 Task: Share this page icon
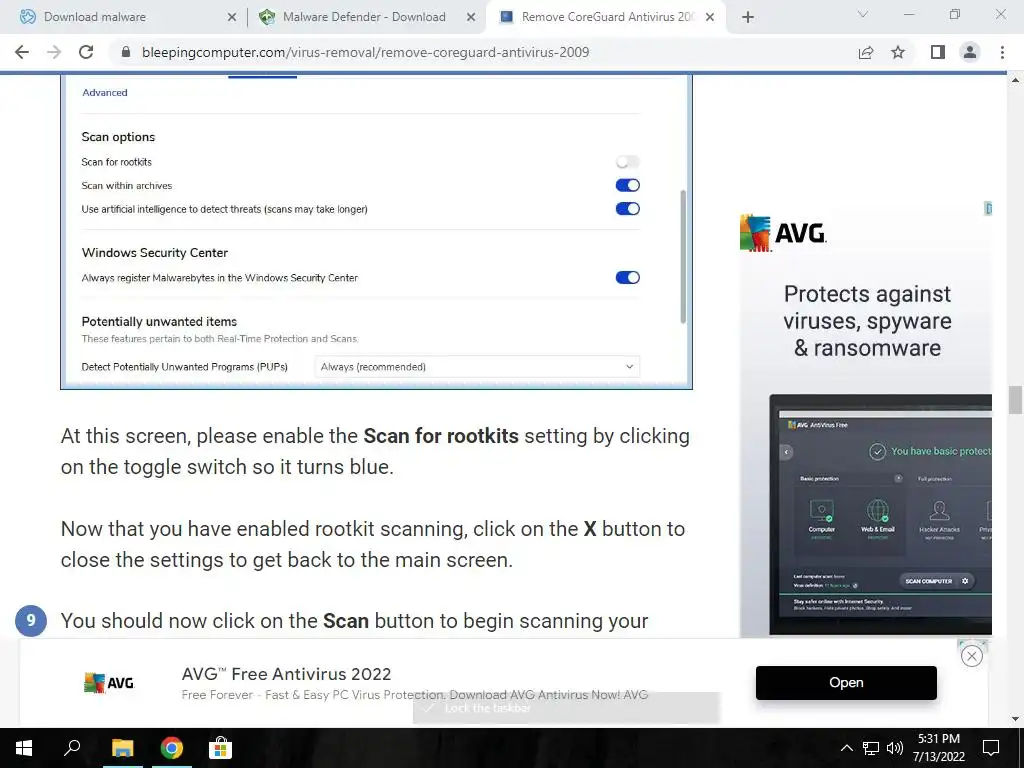point(866,52)
